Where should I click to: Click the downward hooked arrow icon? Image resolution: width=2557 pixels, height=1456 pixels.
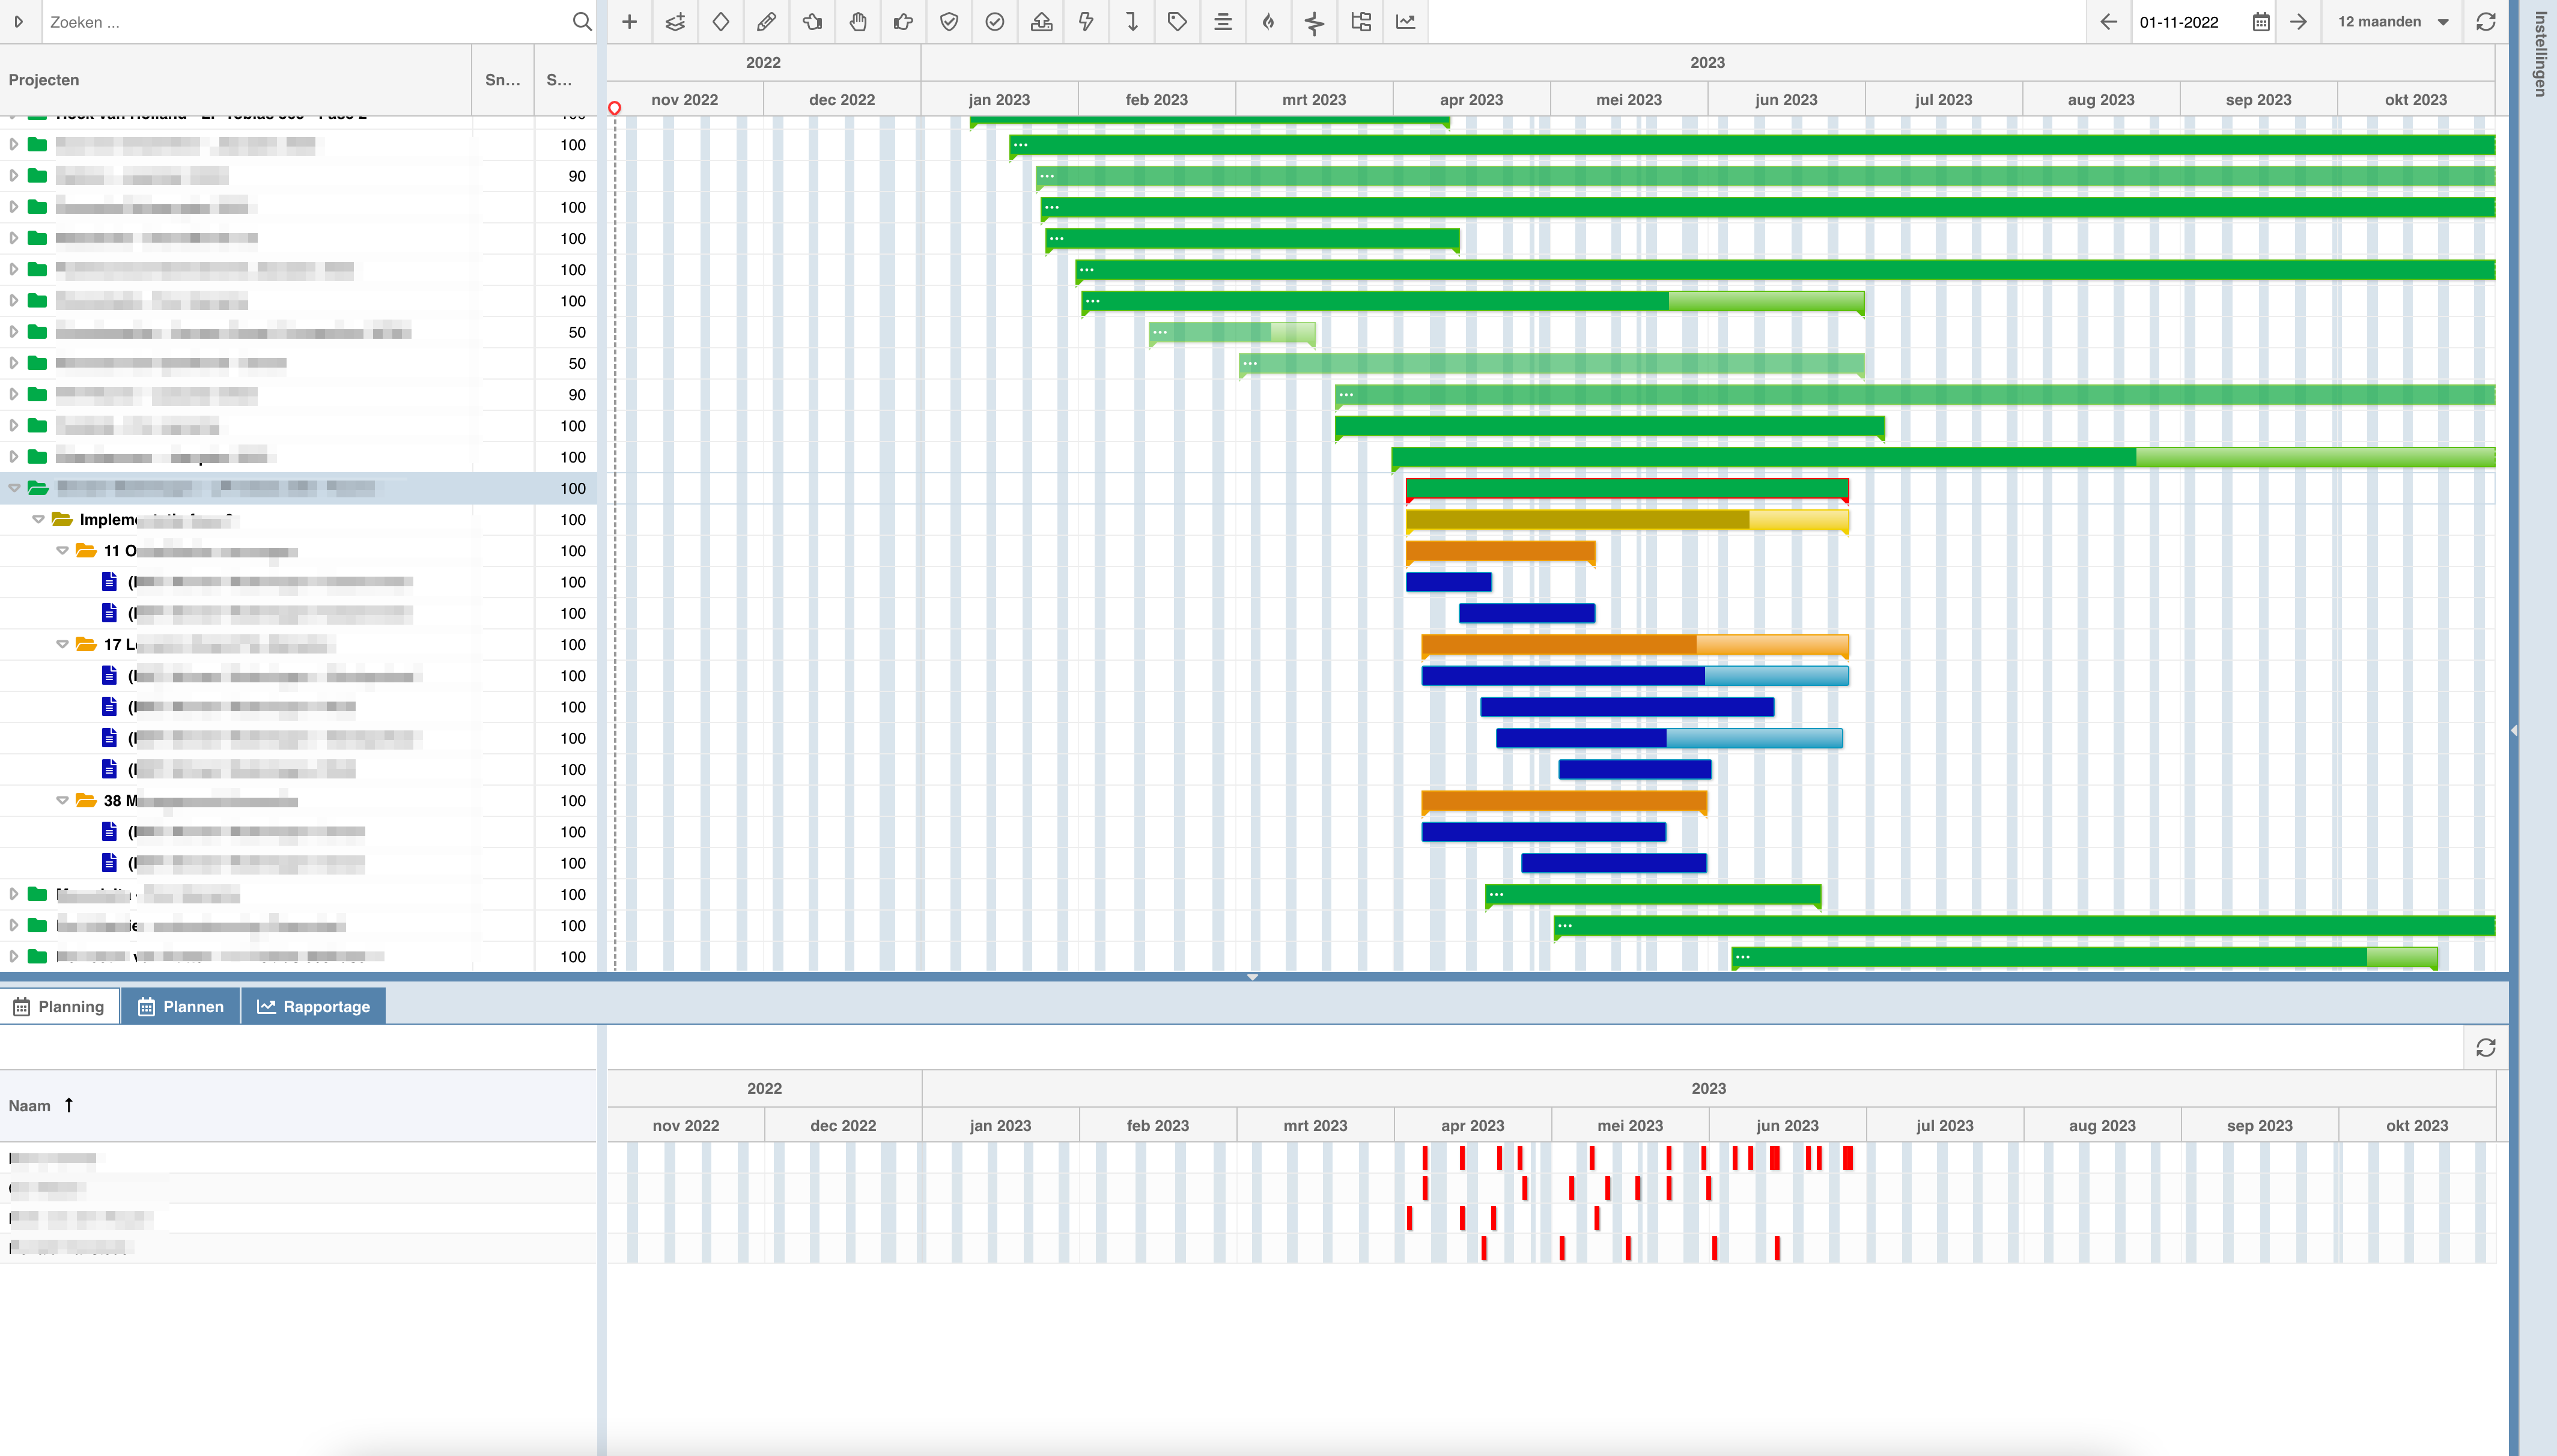click(1132, 22)
